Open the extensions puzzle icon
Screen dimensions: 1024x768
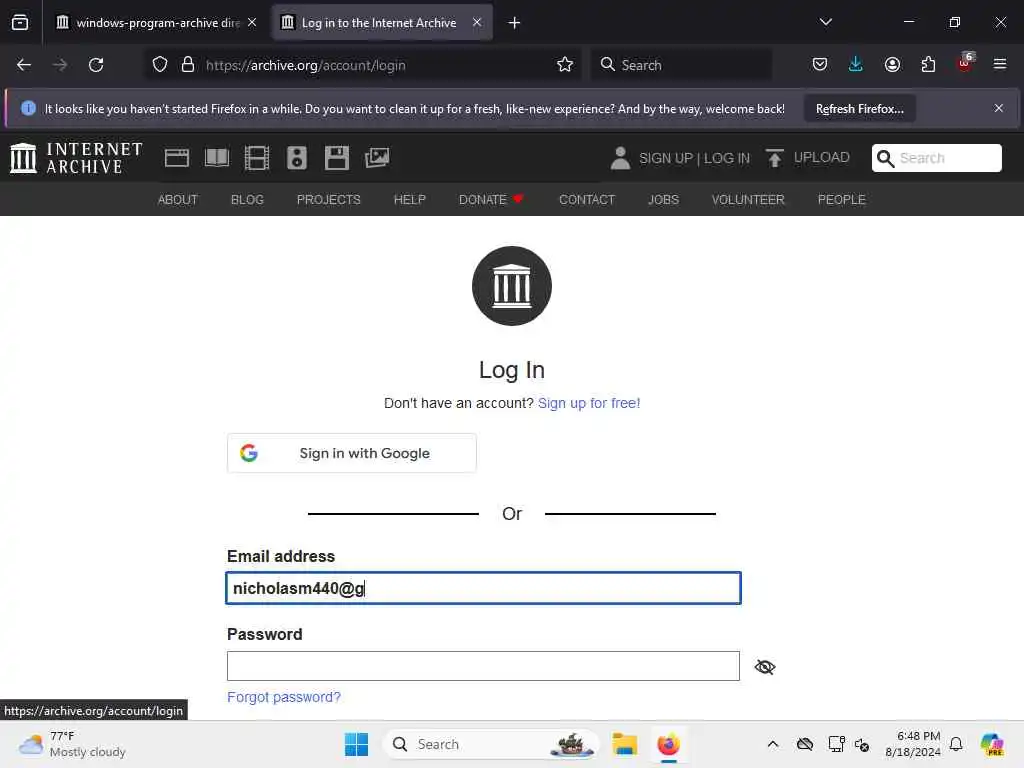[x=928, y=65]
